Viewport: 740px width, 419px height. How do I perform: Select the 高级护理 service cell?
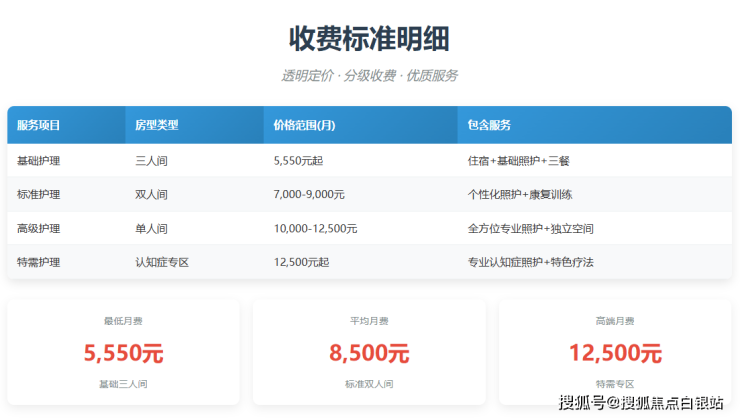coord(39,228)
